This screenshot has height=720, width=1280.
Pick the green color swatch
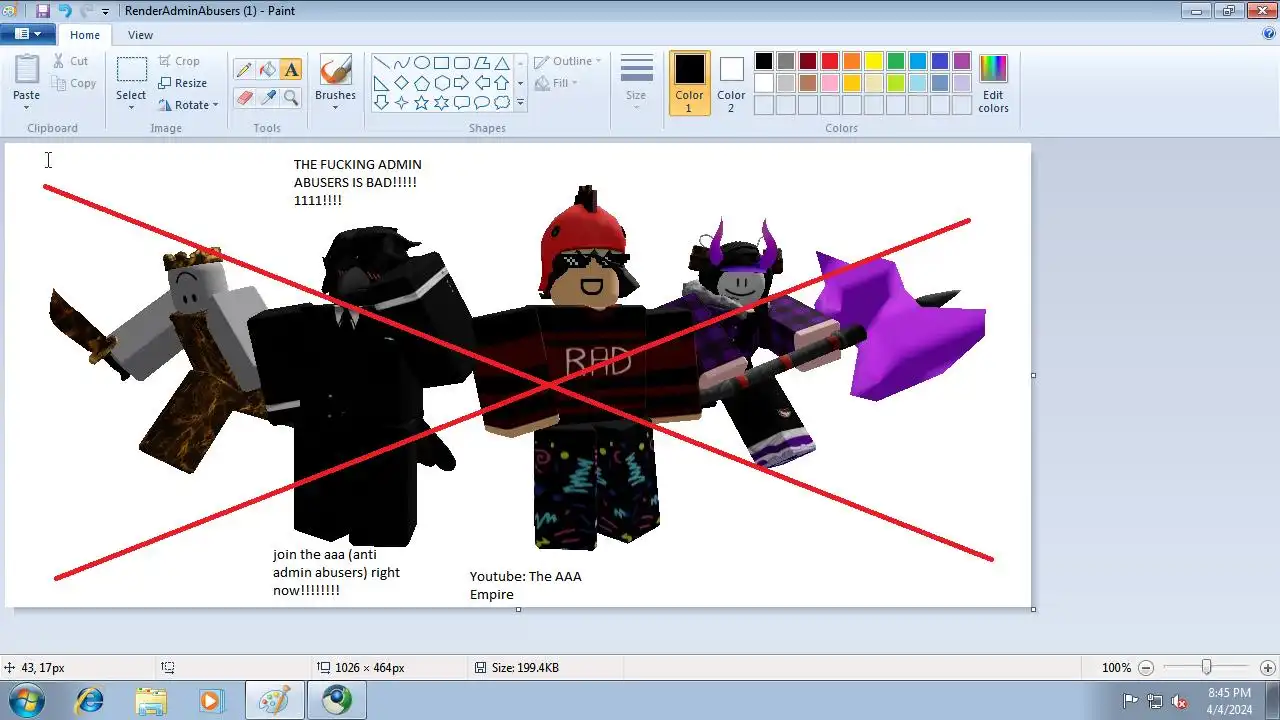[896, 62]
